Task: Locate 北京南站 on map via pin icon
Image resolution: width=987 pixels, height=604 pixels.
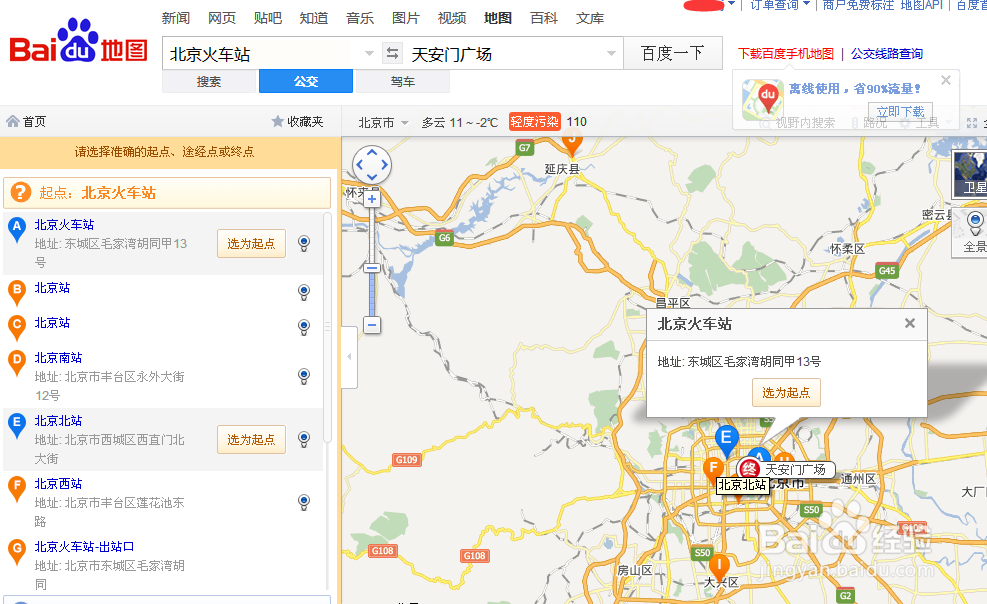Action: pos(304,376)
